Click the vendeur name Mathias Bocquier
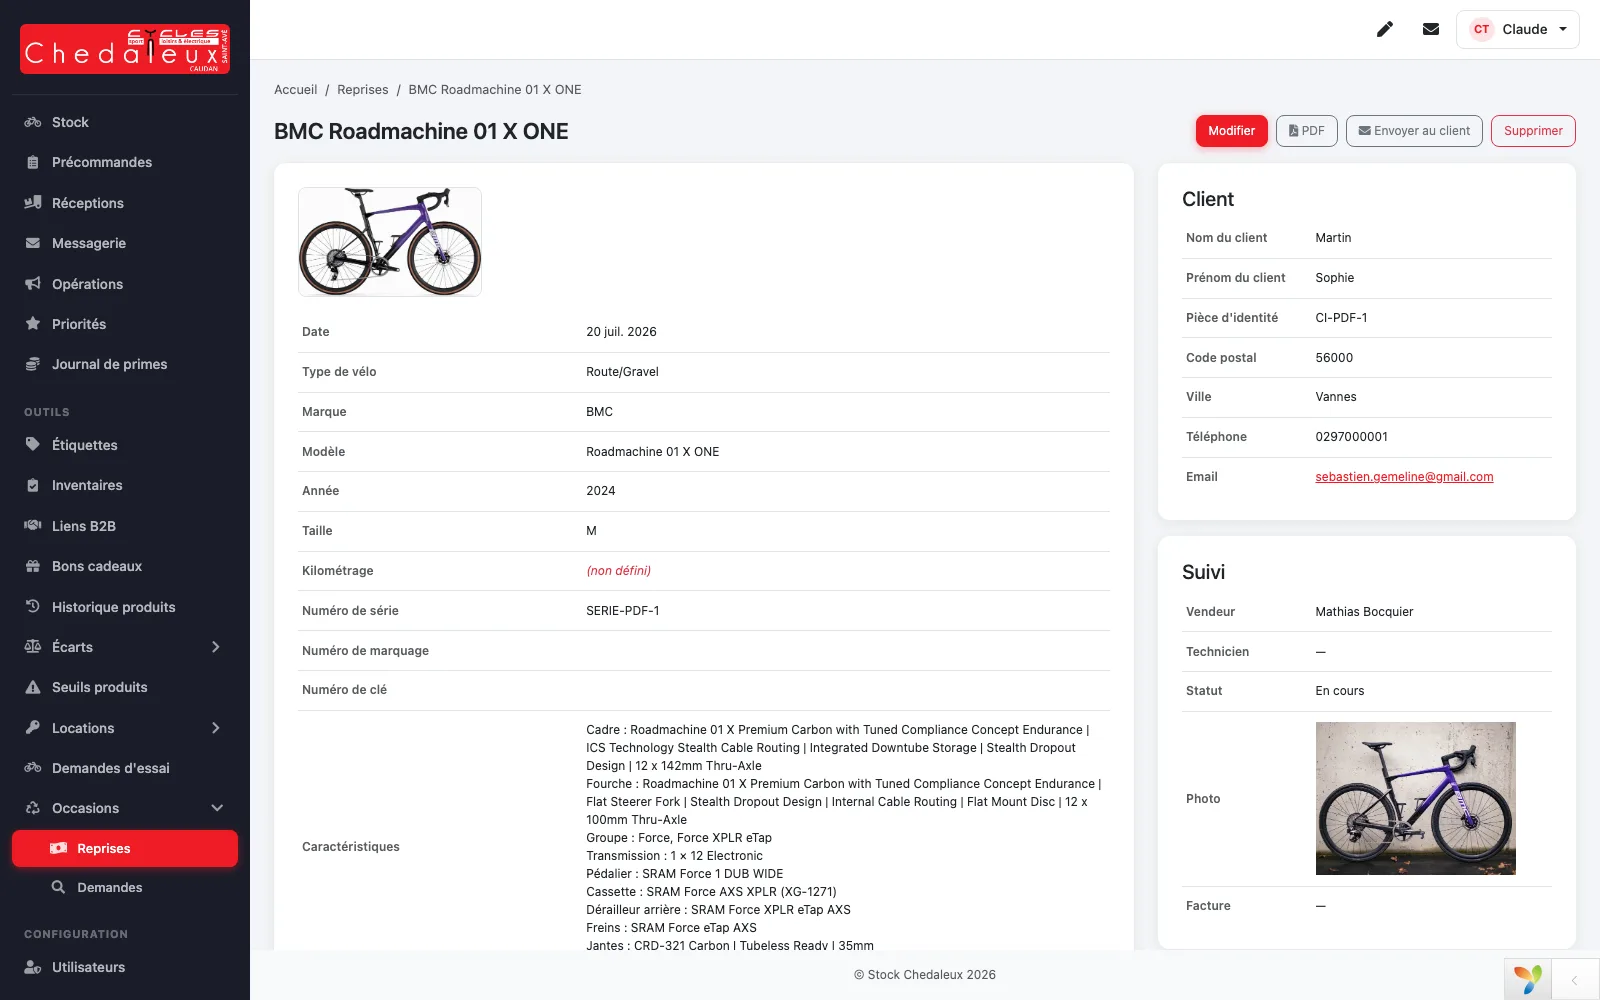Viewport: 1600px width, 1000px height. coord(1364,612)
